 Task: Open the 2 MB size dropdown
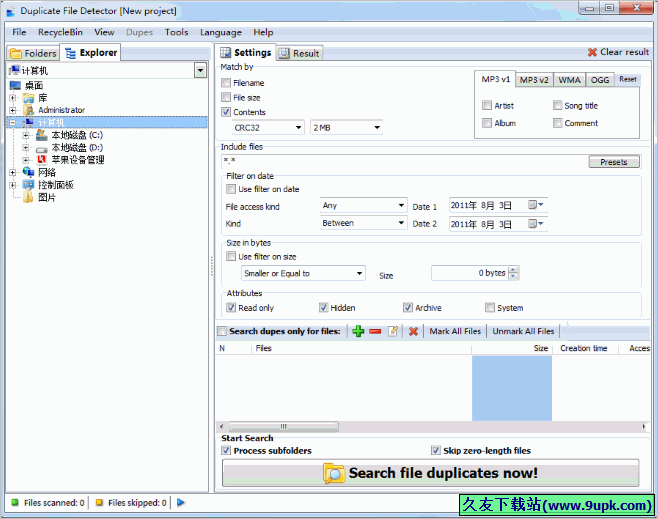tap(346, 128)
